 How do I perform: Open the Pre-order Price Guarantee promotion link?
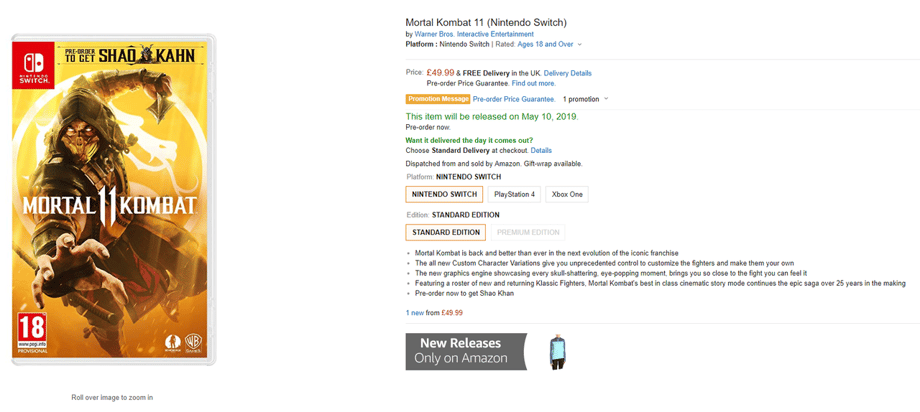coord(513,99)
